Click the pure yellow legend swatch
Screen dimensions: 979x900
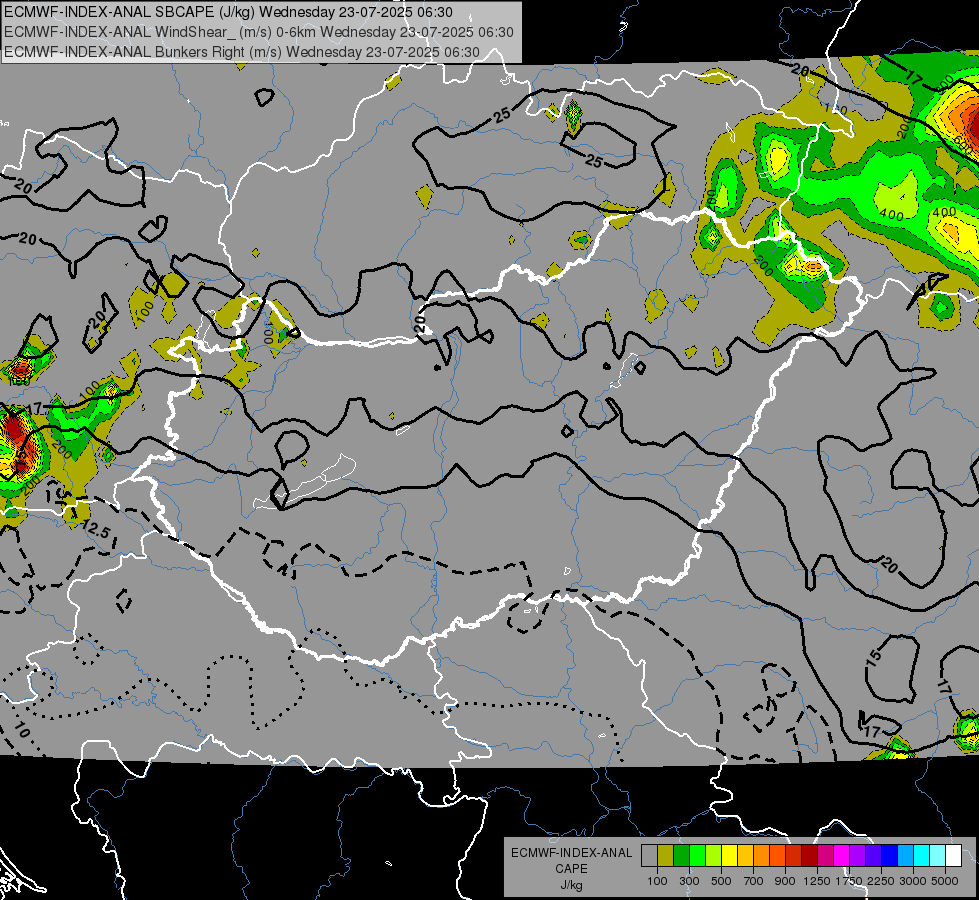tap(729, 856)
